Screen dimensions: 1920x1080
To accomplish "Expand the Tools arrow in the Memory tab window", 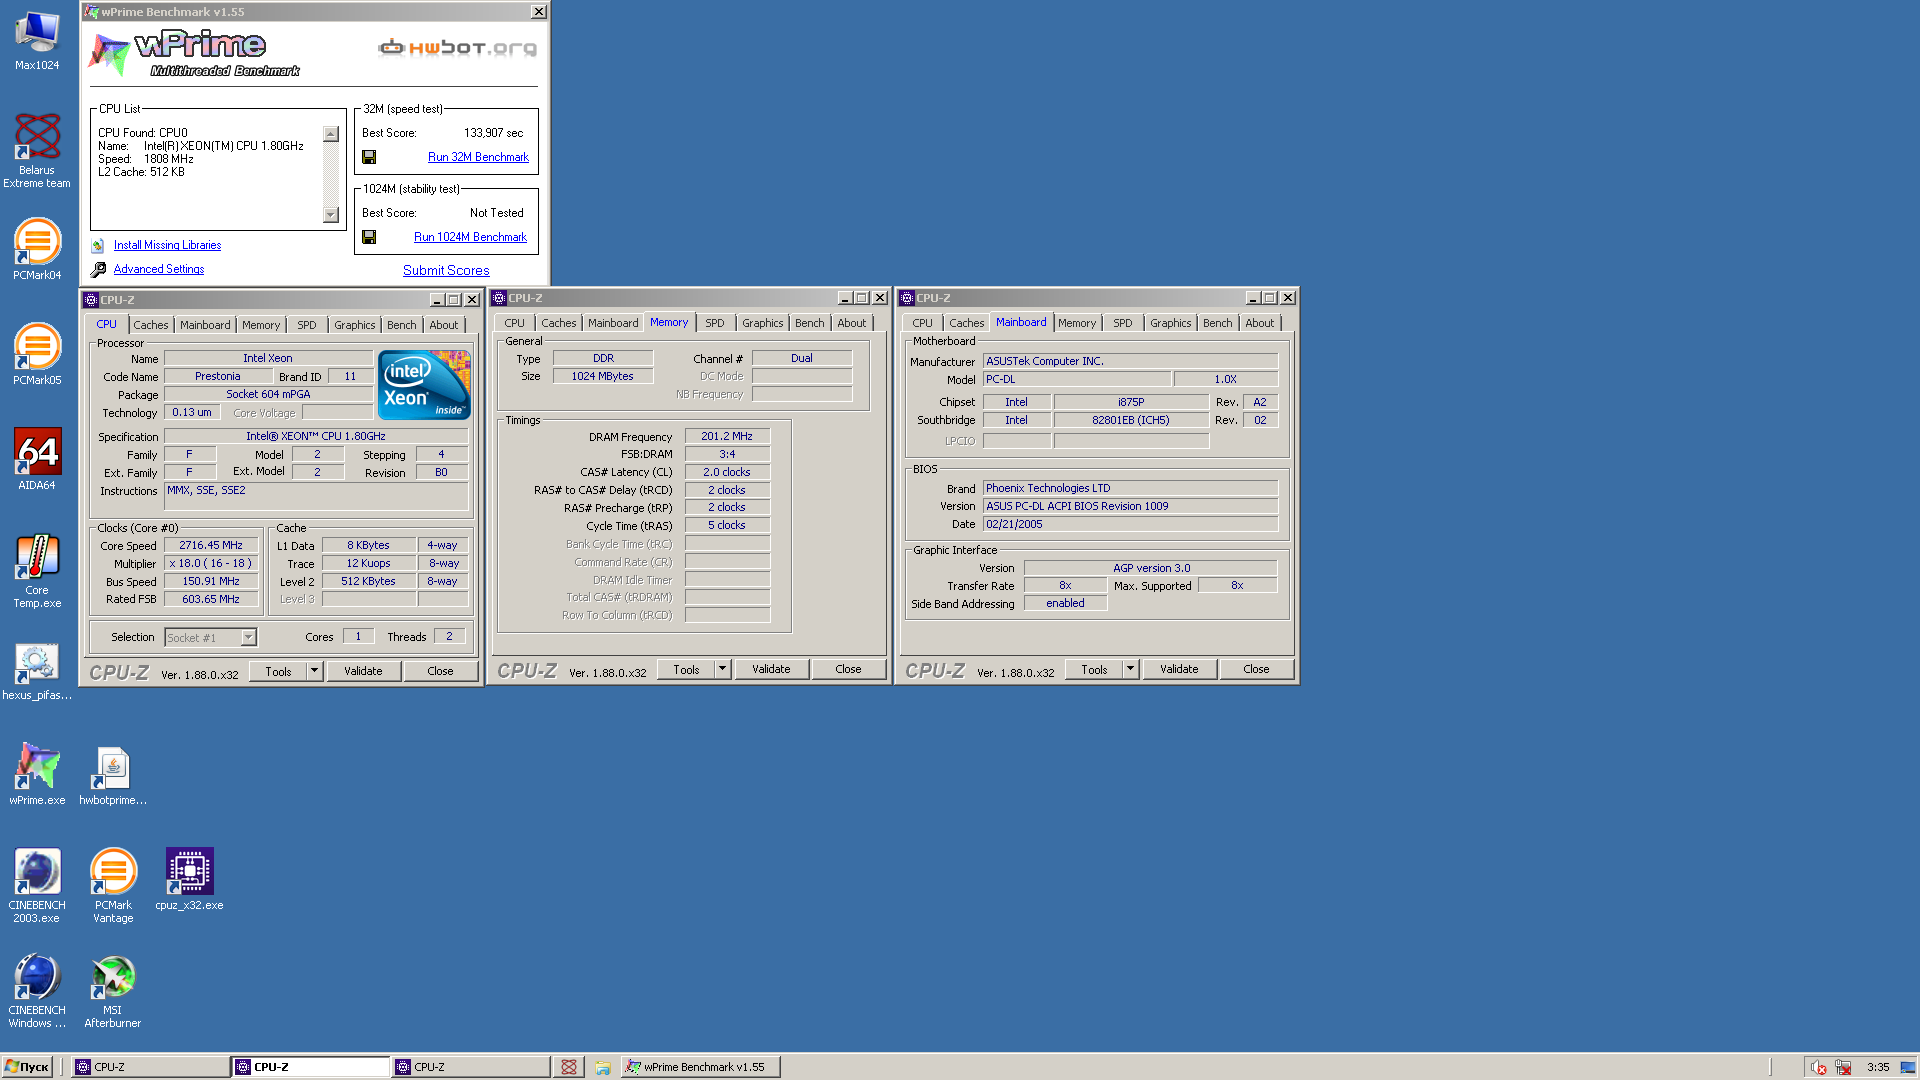I will [722, 669].
